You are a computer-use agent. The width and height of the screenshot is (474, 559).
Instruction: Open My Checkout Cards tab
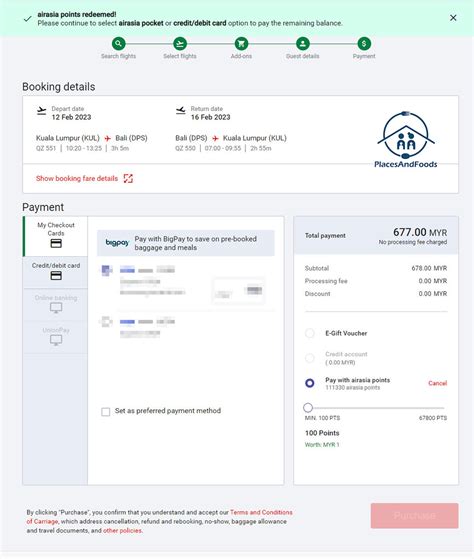56,236
